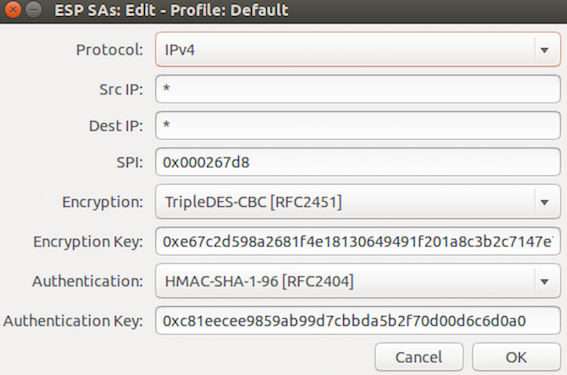Open the HMAC-SHA-1-96 [RFC2404] authentication selector
Screen dimensions: 567x375
[358, 281]
